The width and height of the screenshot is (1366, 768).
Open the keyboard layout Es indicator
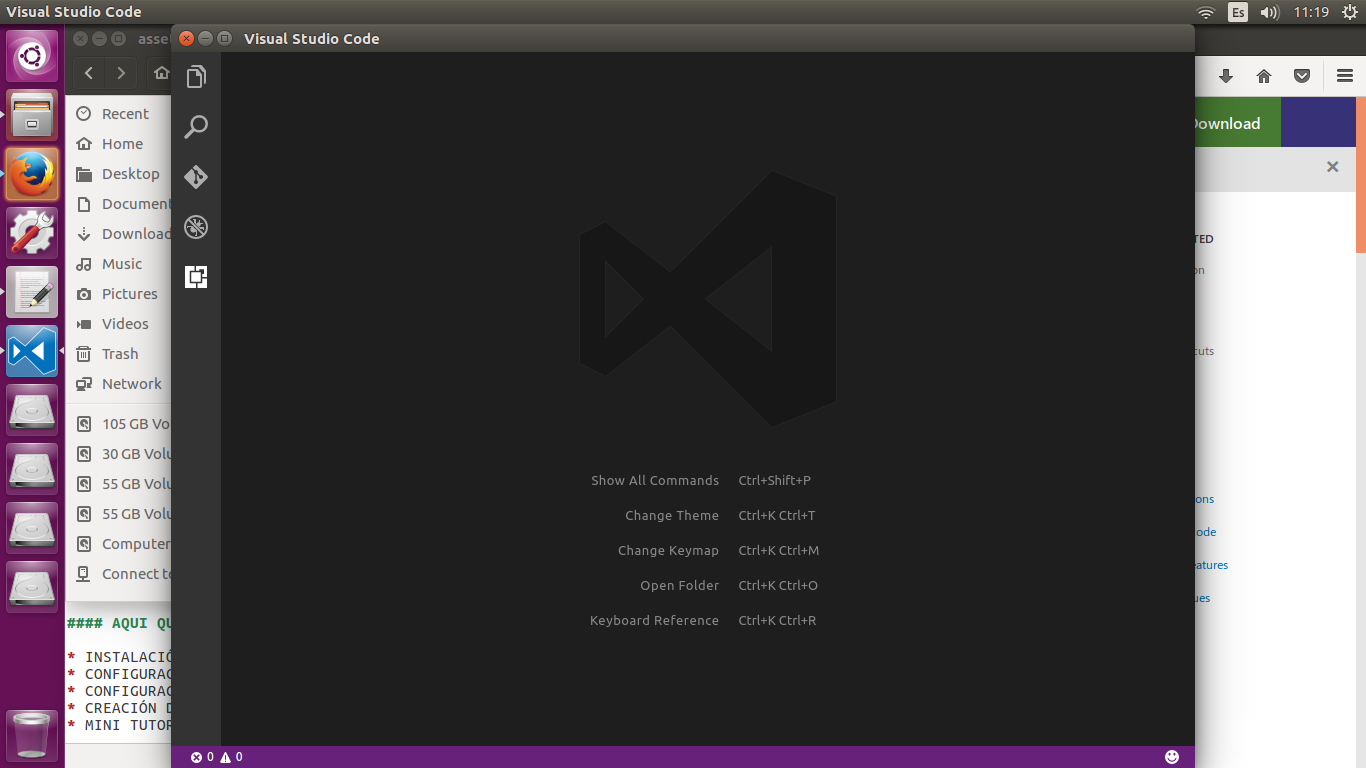1238,12
